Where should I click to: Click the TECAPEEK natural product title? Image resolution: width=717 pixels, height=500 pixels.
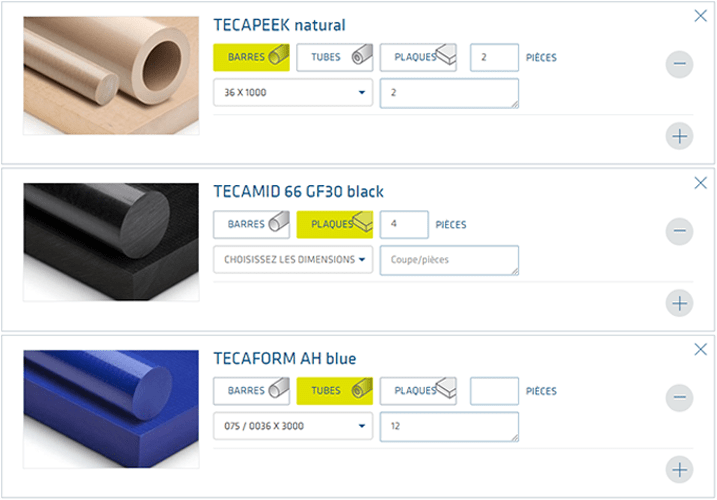[x=280, y=25]
